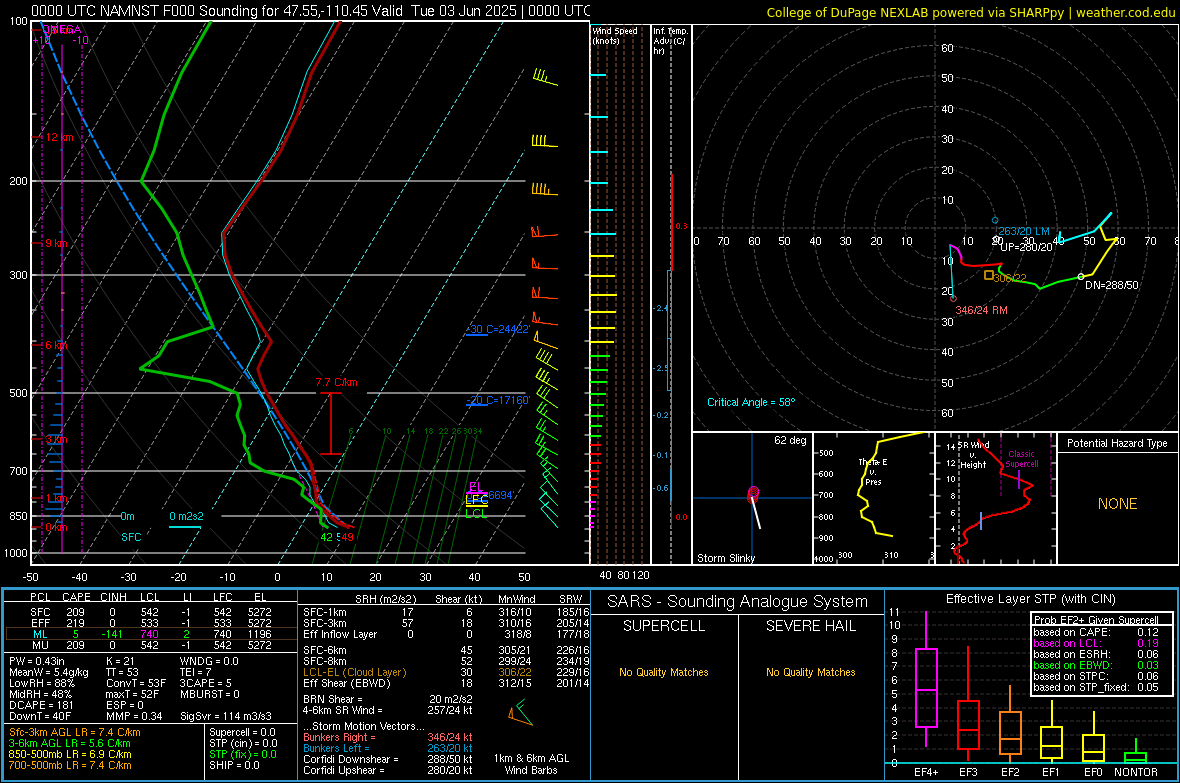The width and height of the screenshot is (1180, 783).
Task: Click the '12 km' height label
Action: click(59, 137)
